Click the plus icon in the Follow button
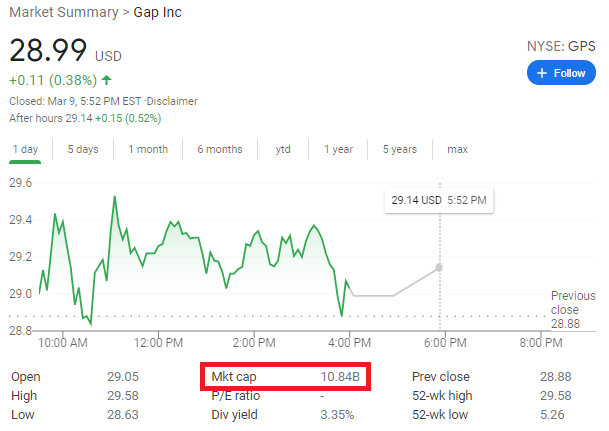Screen dimensions: 609x431 pyautogui.click(x=541, y=73)
